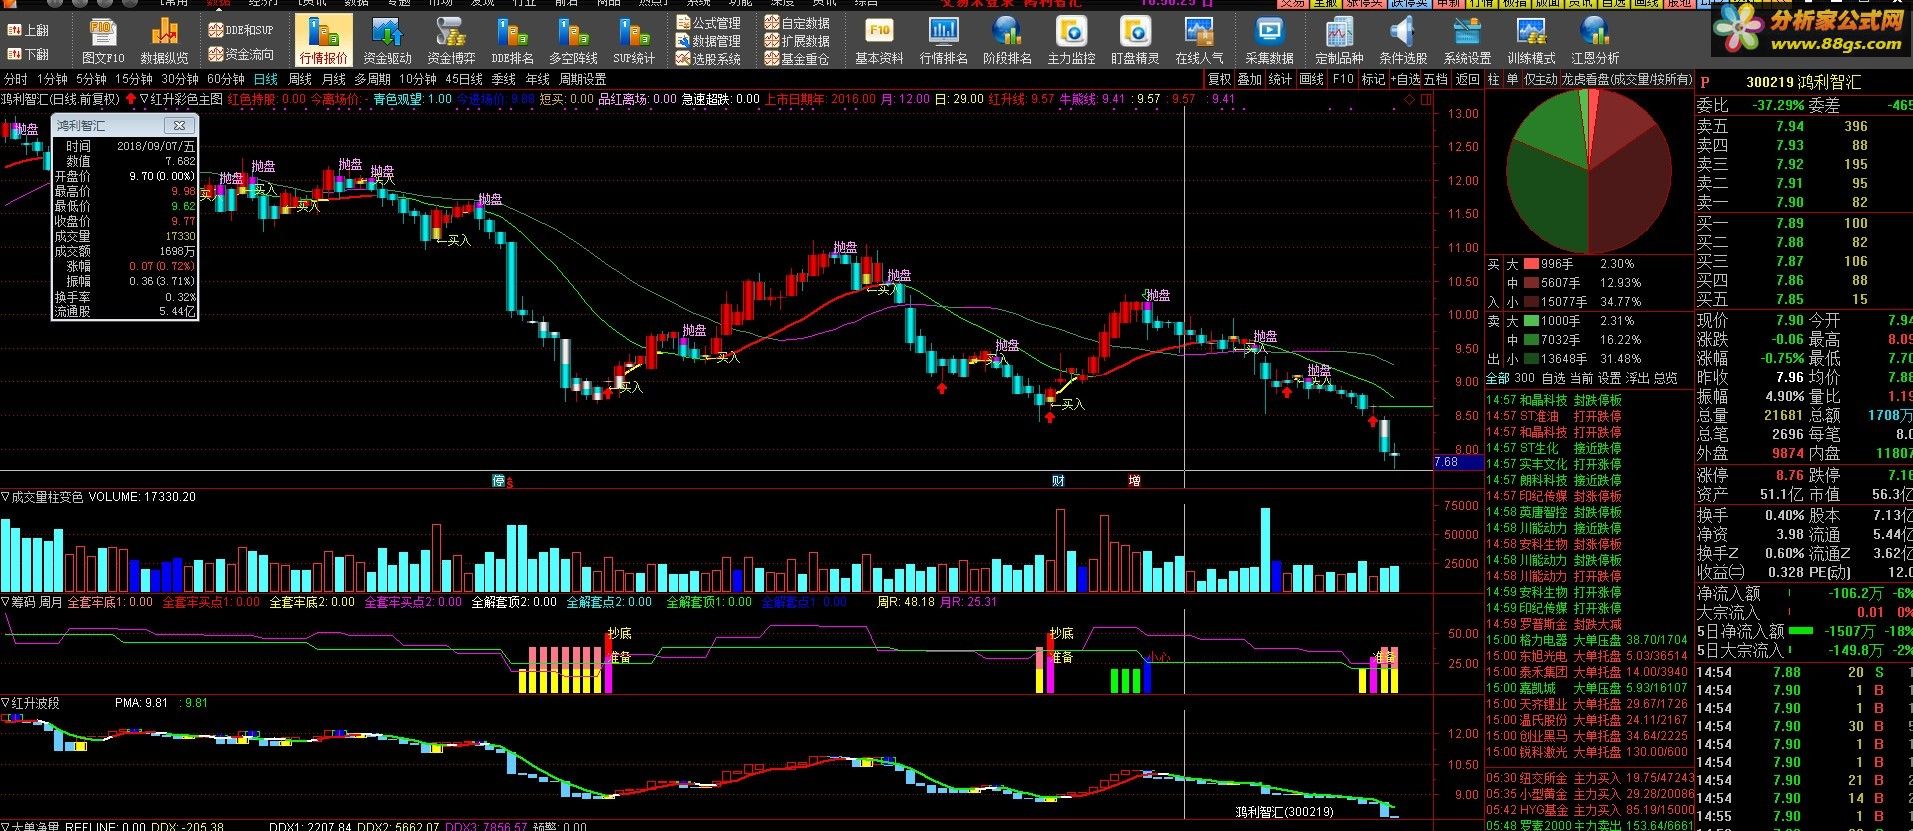
Task: Open 公式管理 from toolbar
Action: (708, 22)
